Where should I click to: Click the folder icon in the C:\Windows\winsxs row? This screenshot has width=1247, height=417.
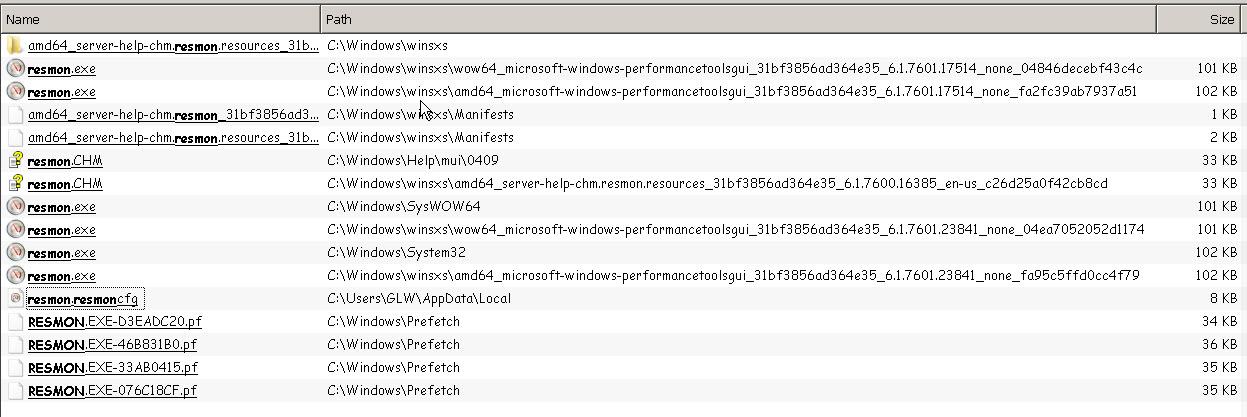pyautogui.click(x=15, y=46)
